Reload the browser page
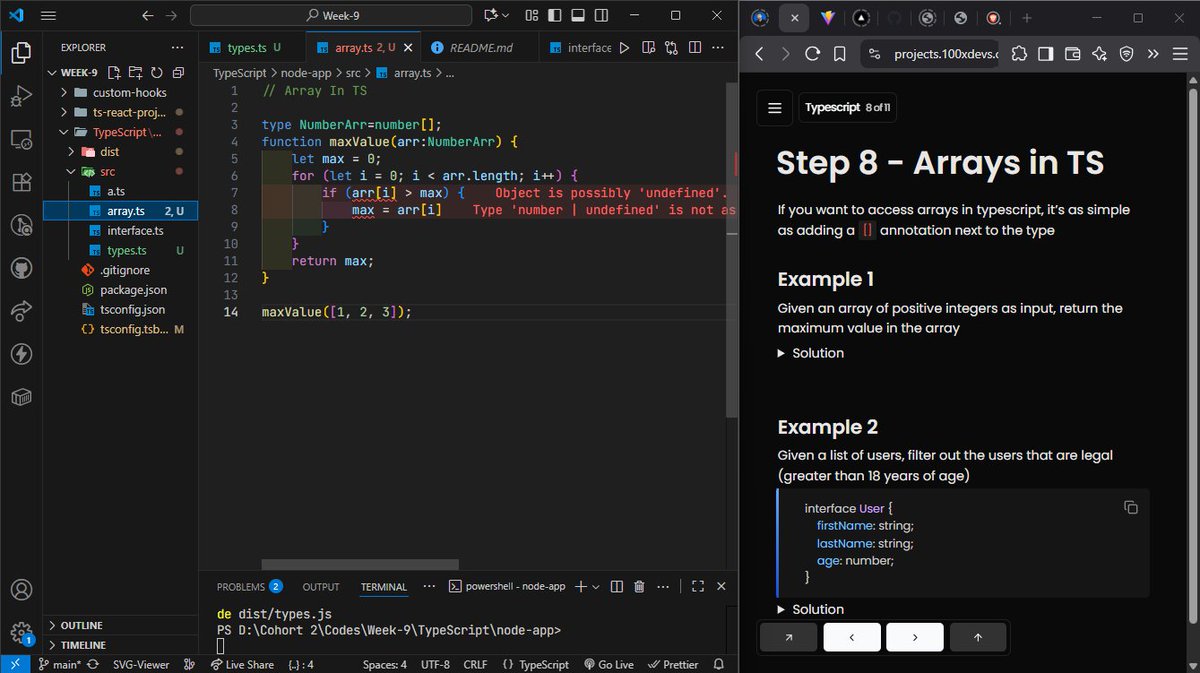 [813, 54]
